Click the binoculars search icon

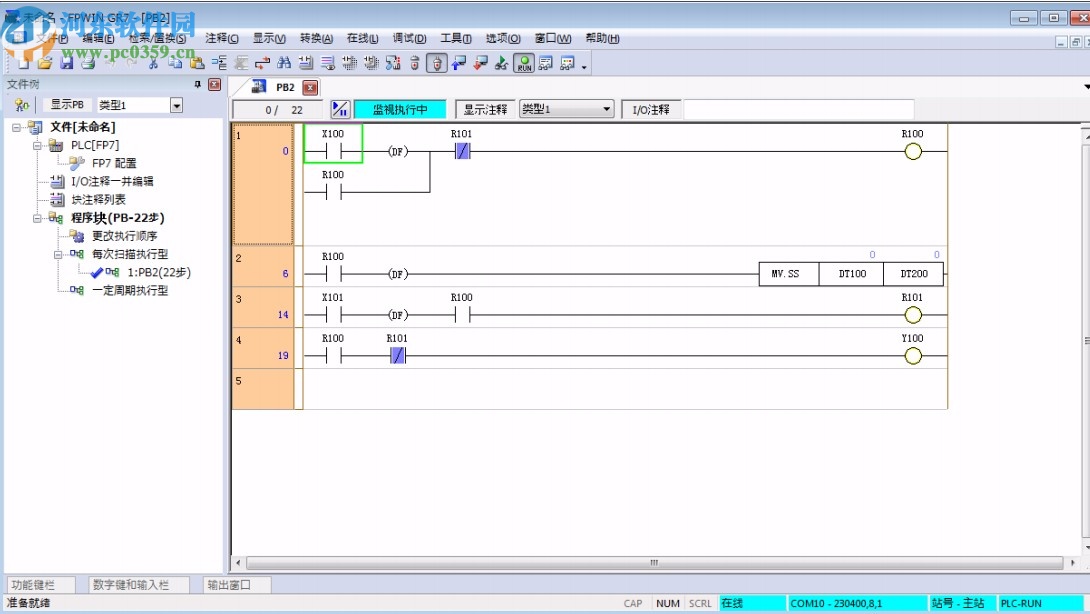click(284, 63)
